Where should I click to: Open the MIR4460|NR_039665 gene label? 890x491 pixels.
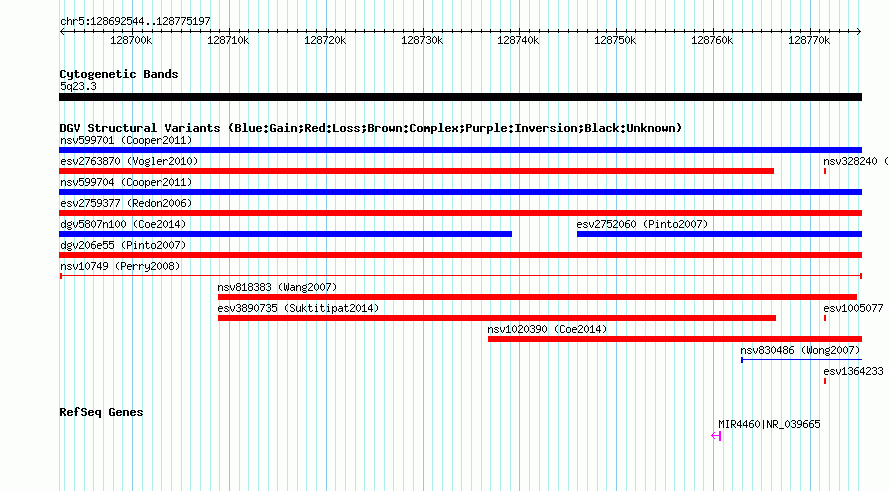click(769, 424)
